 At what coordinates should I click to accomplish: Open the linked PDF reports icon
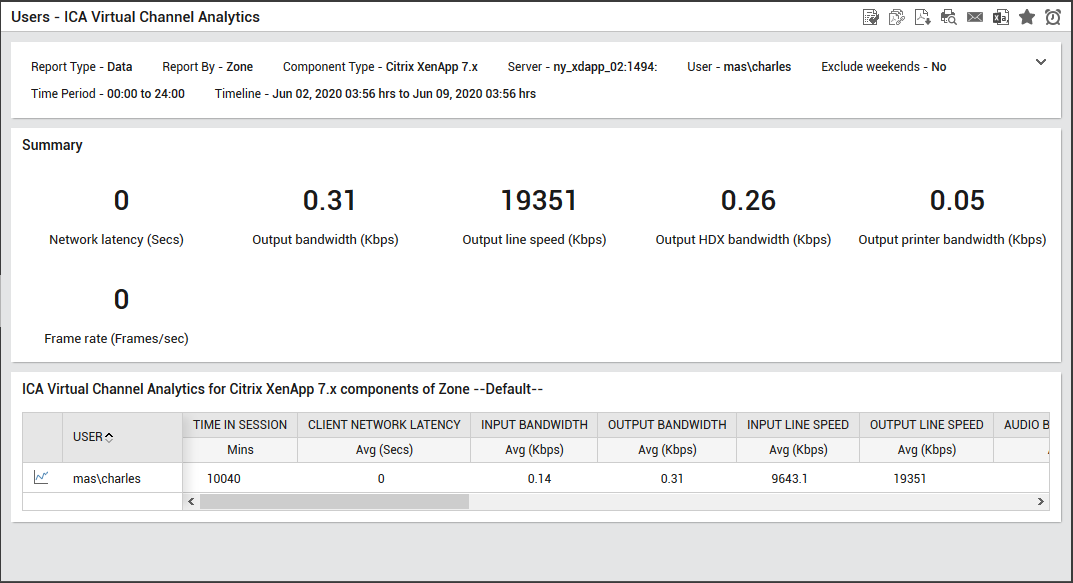[x=896, y=17]
